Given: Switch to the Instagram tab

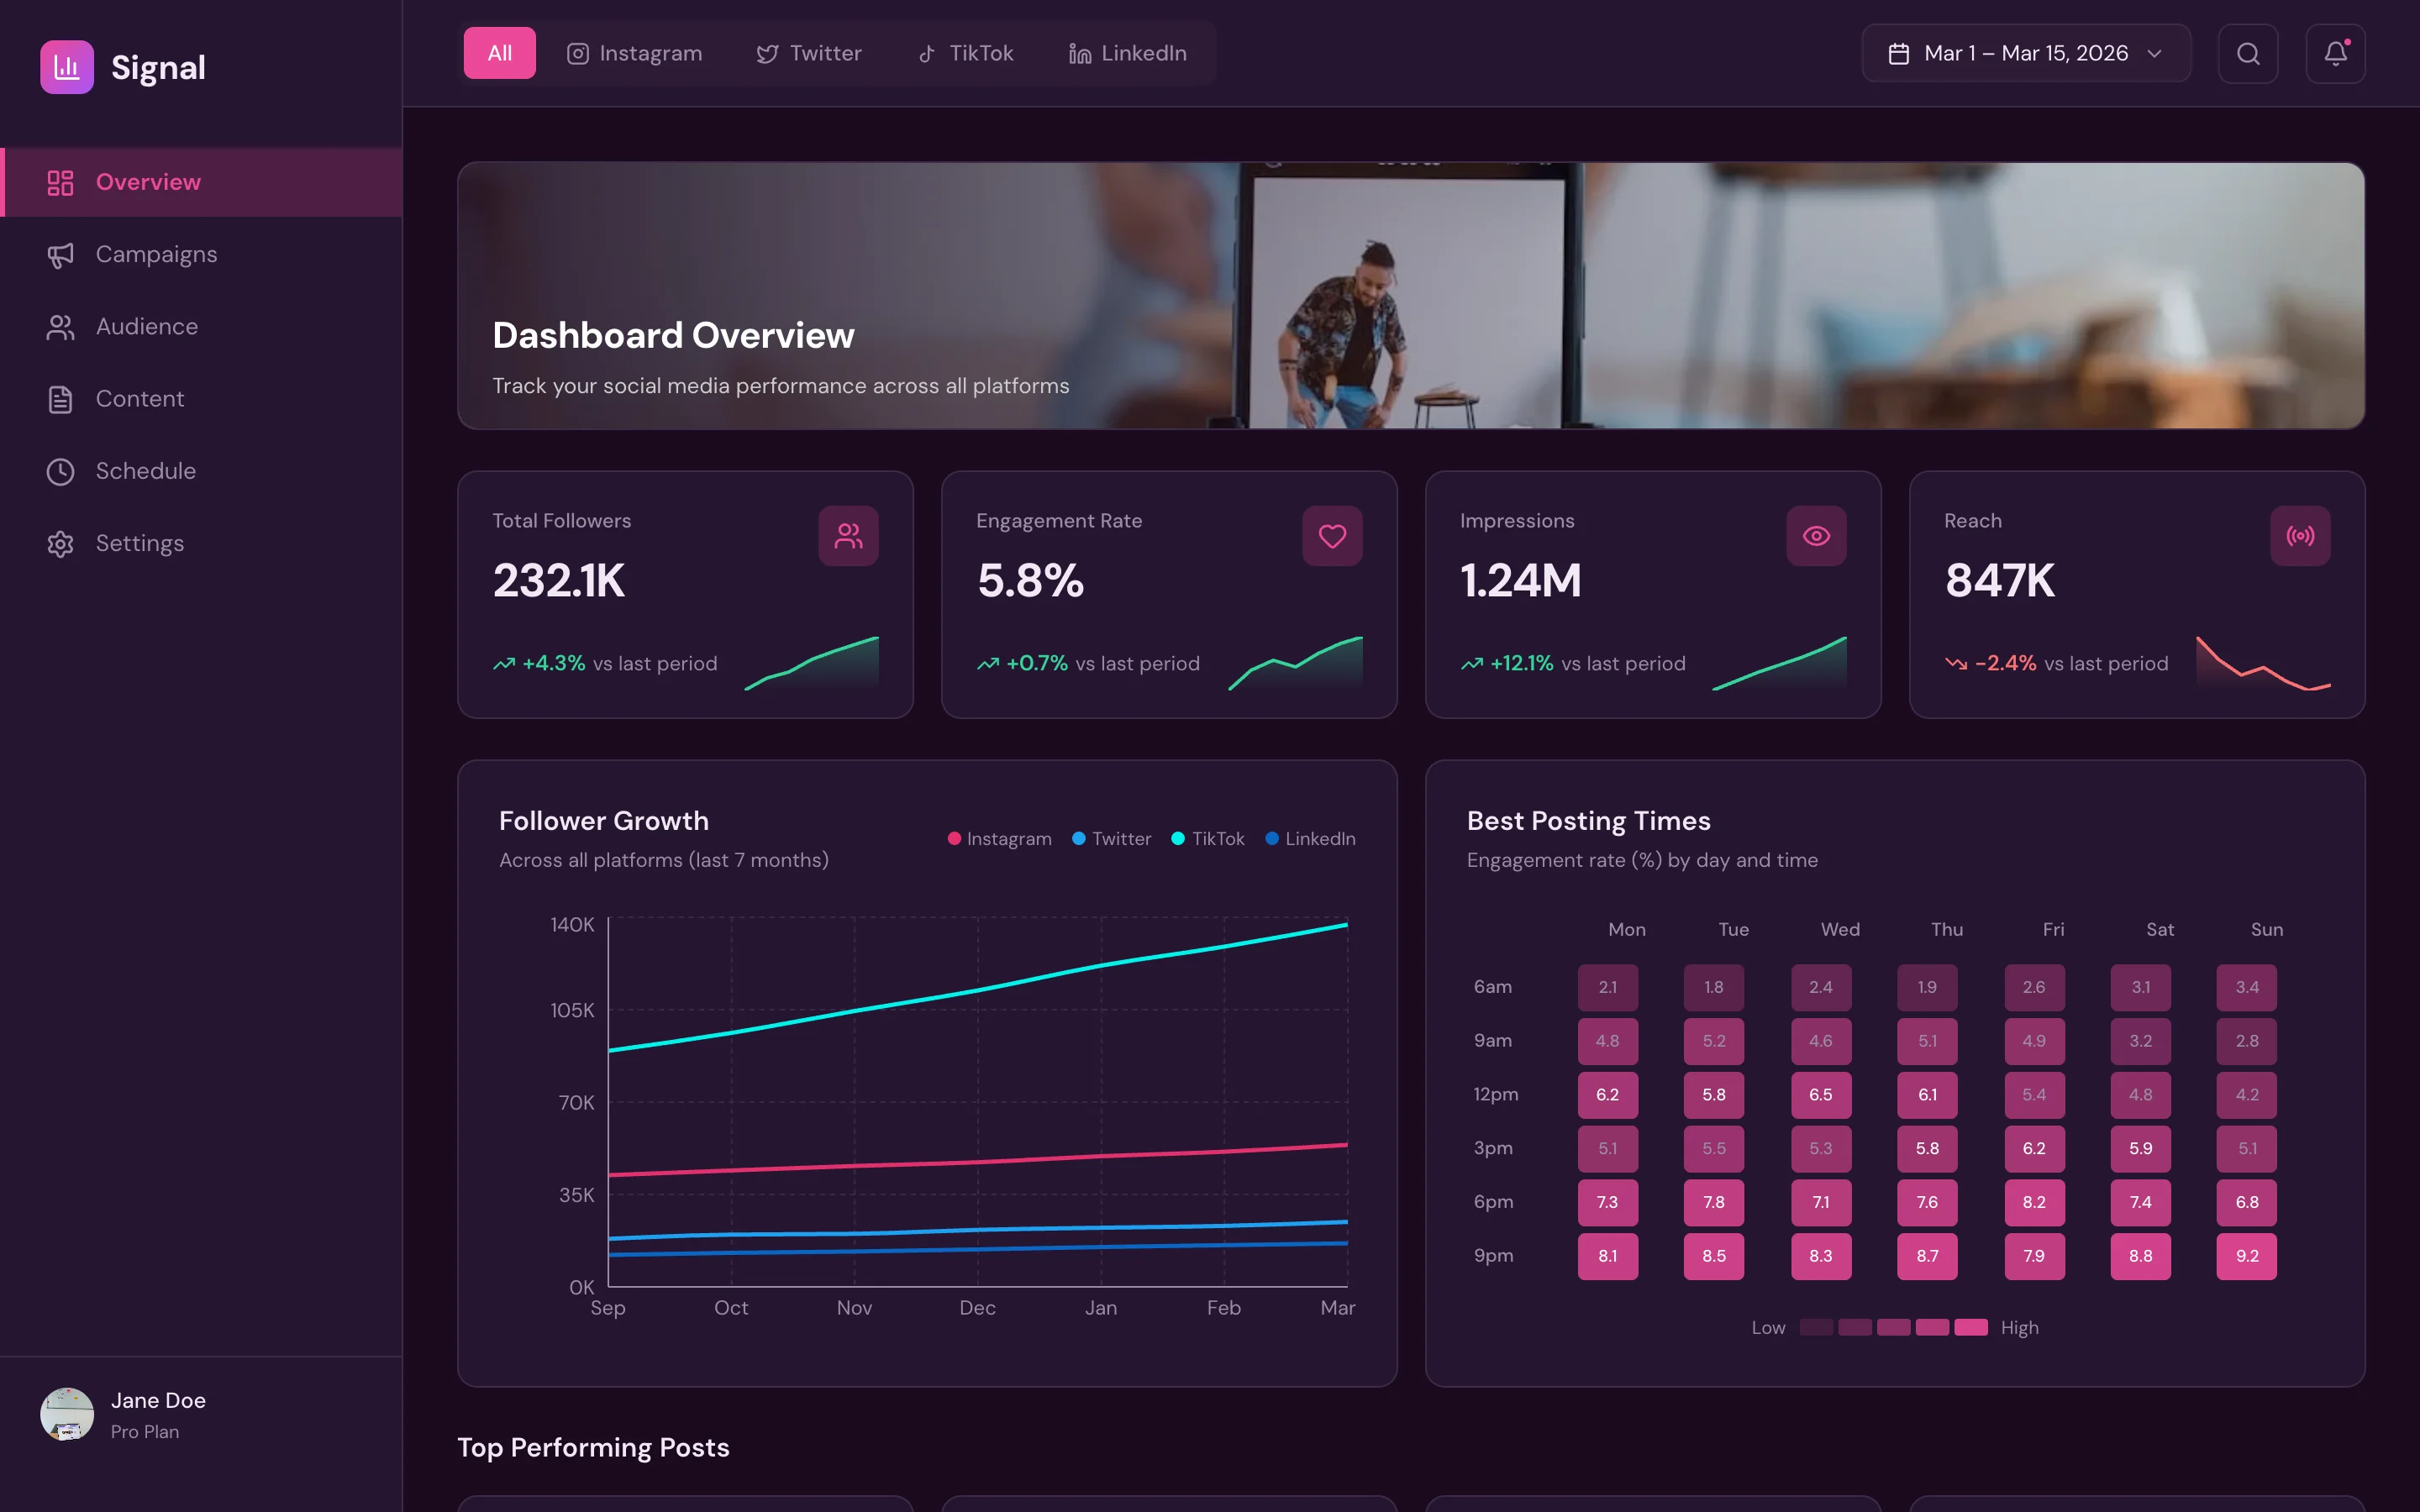Looking at the screenshot, I should (635, 53).
